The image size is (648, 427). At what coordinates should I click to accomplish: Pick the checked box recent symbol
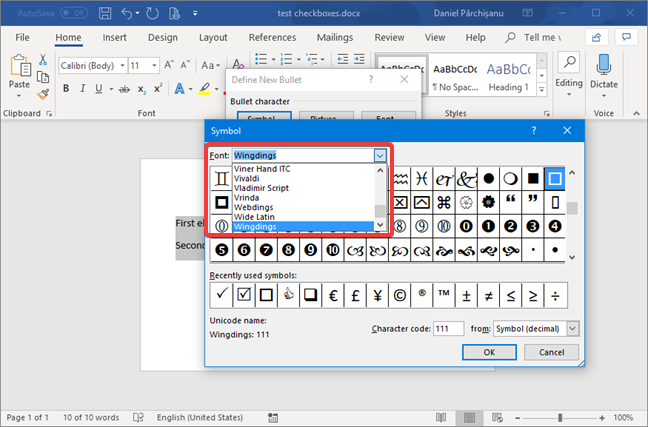point(244,295)
